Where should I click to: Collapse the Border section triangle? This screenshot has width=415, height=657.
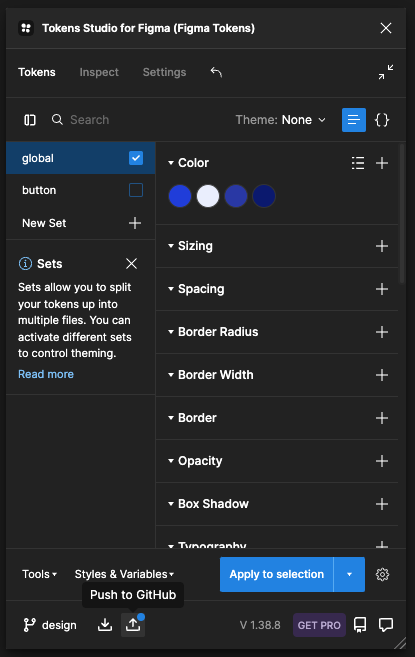[x=171, y=418]
